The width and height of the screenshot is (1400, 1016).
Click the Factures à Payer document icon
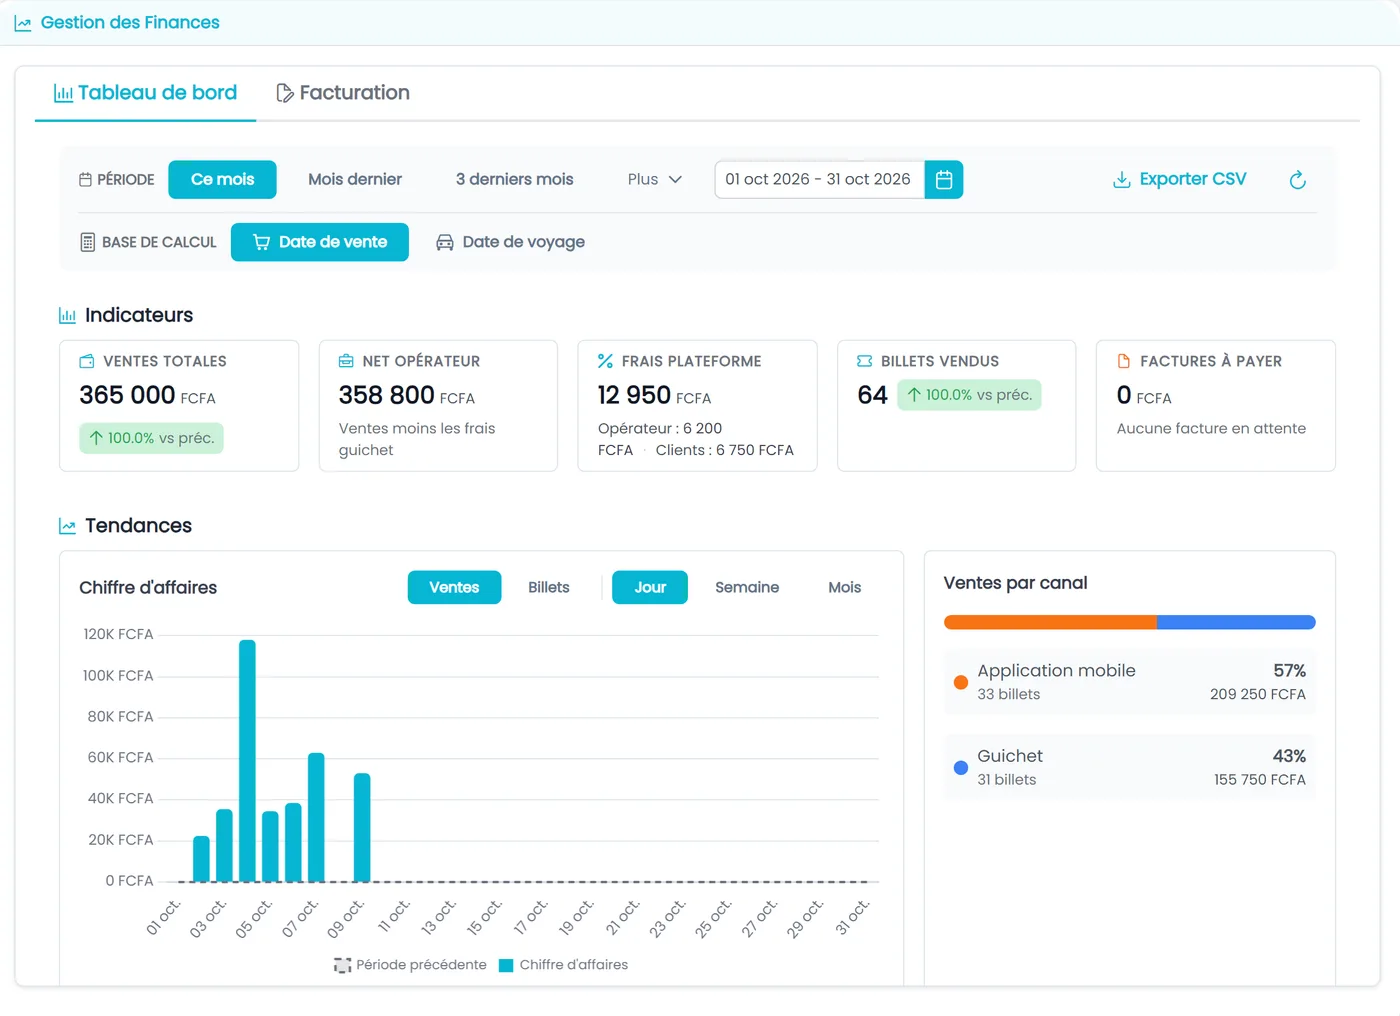click(x=1124, y=361)
